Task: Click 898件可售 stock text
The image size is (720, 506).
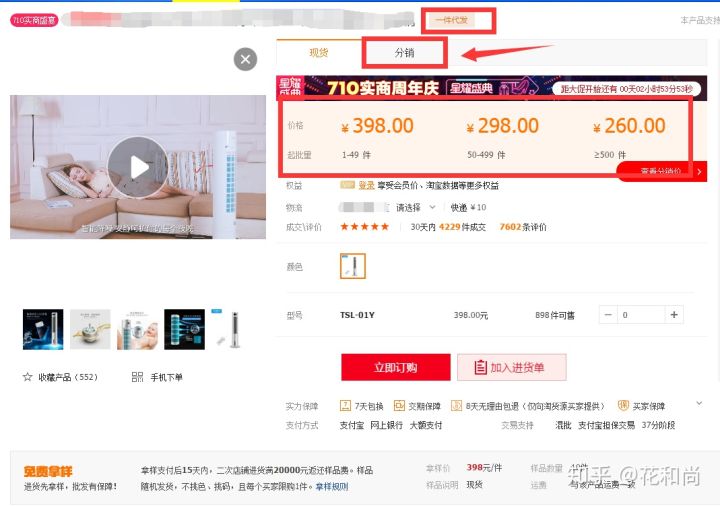Action: tap(555, 315)
